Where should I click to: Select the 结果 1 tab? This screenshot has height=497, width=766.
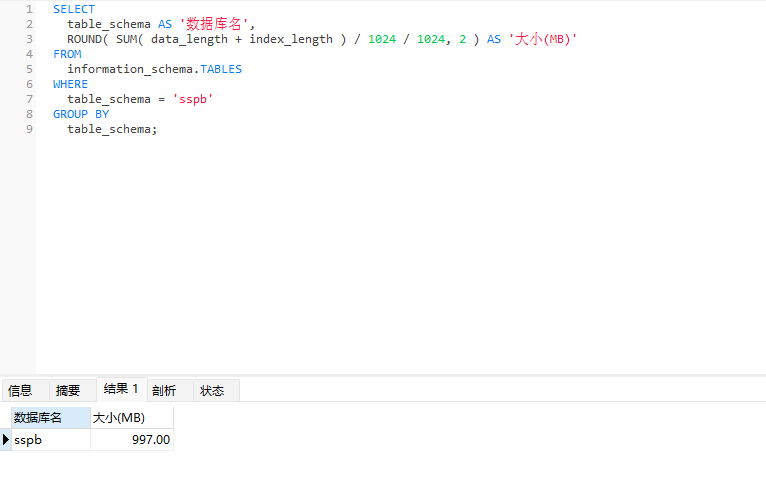[x=122, y=389]
